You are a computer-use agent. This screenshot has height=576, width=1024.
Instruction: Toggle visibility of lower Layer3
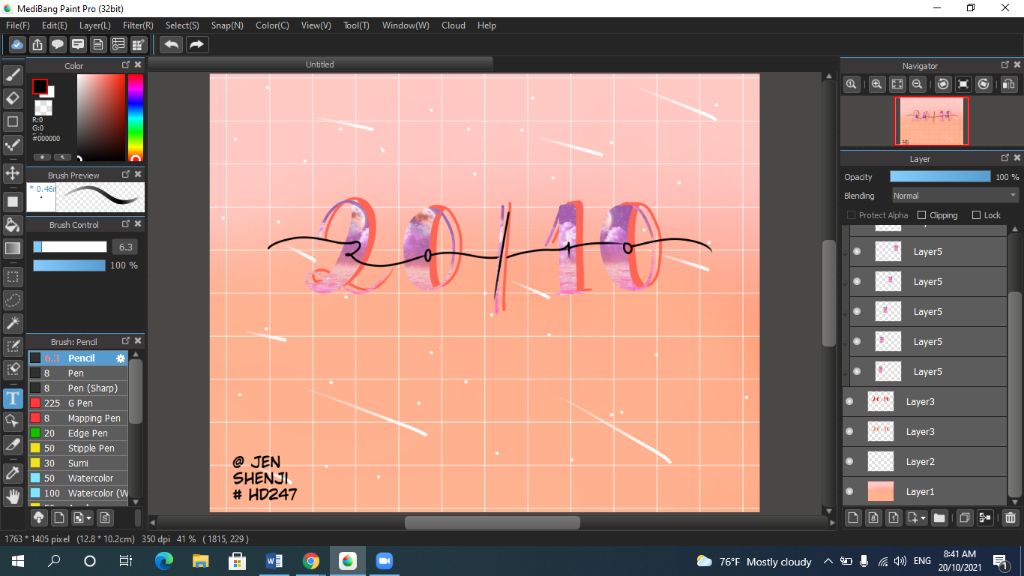pos(850,431)
